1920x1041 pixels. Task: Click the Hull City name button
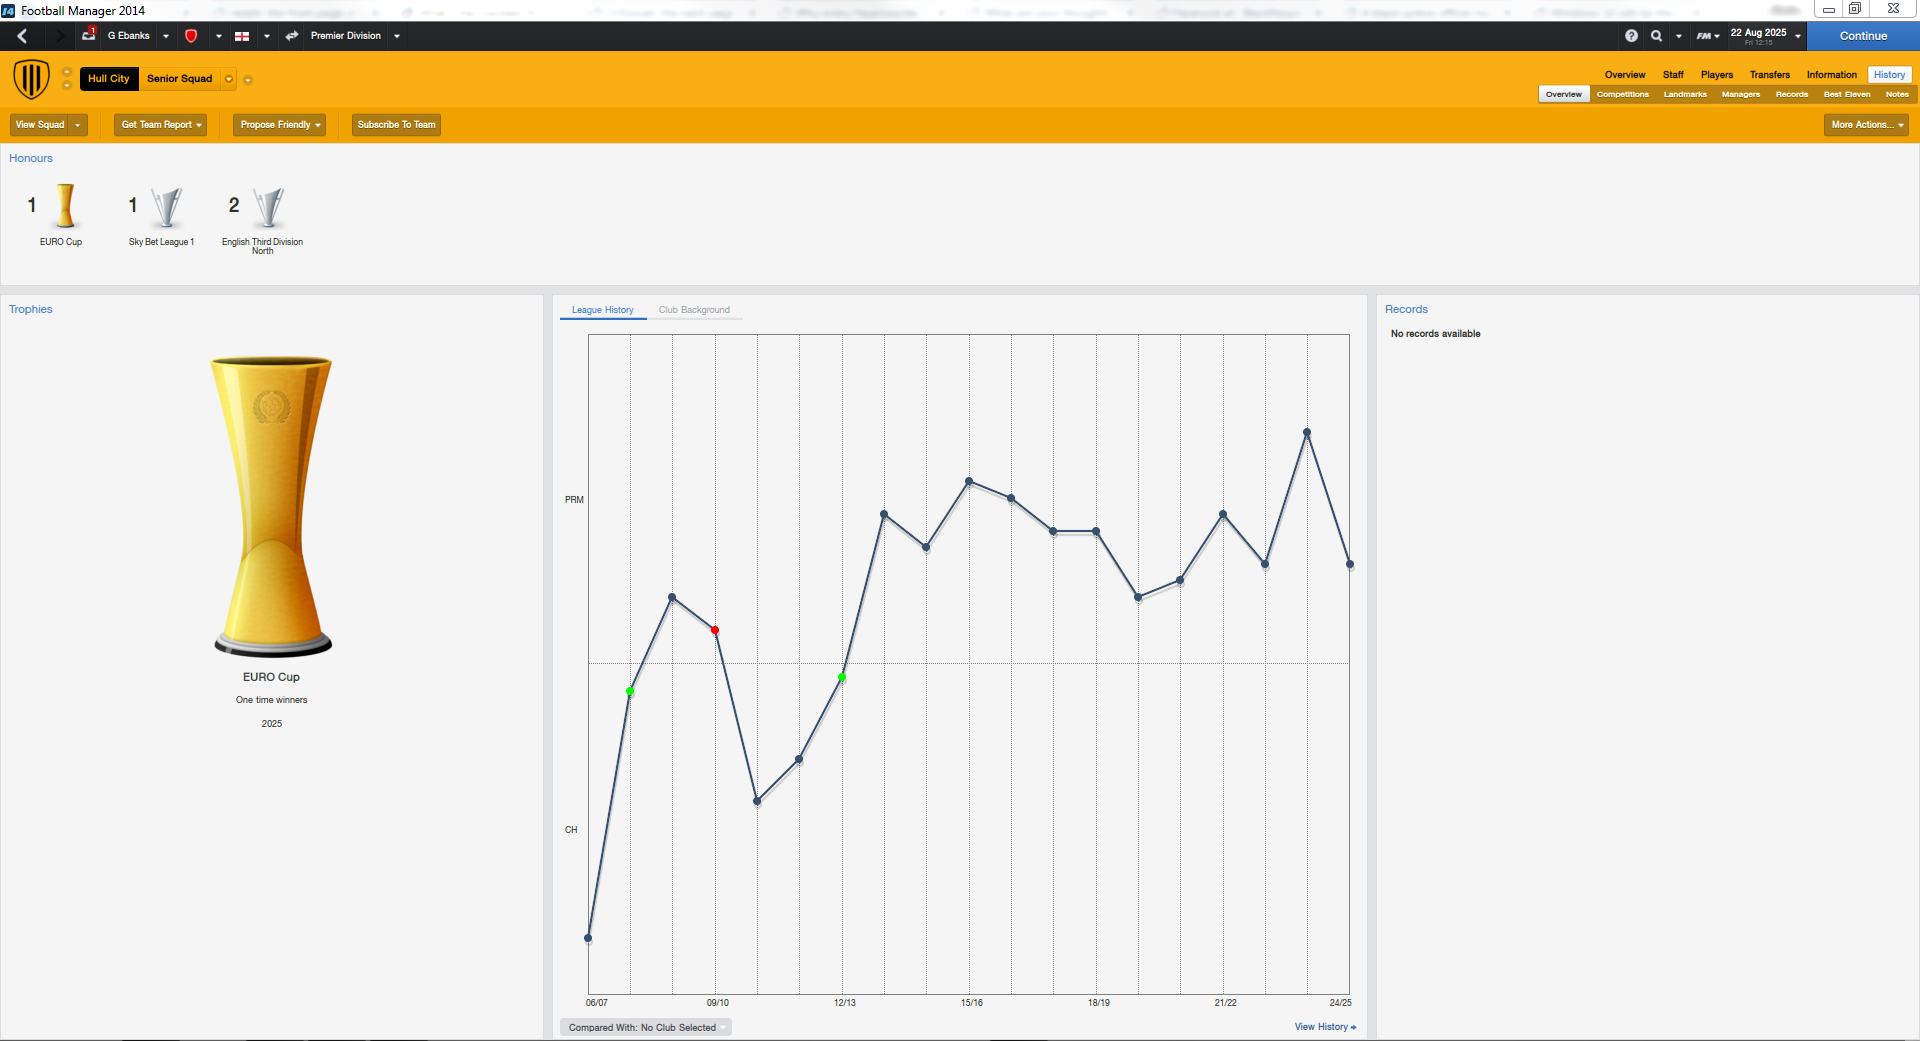(x=109, y=79)
